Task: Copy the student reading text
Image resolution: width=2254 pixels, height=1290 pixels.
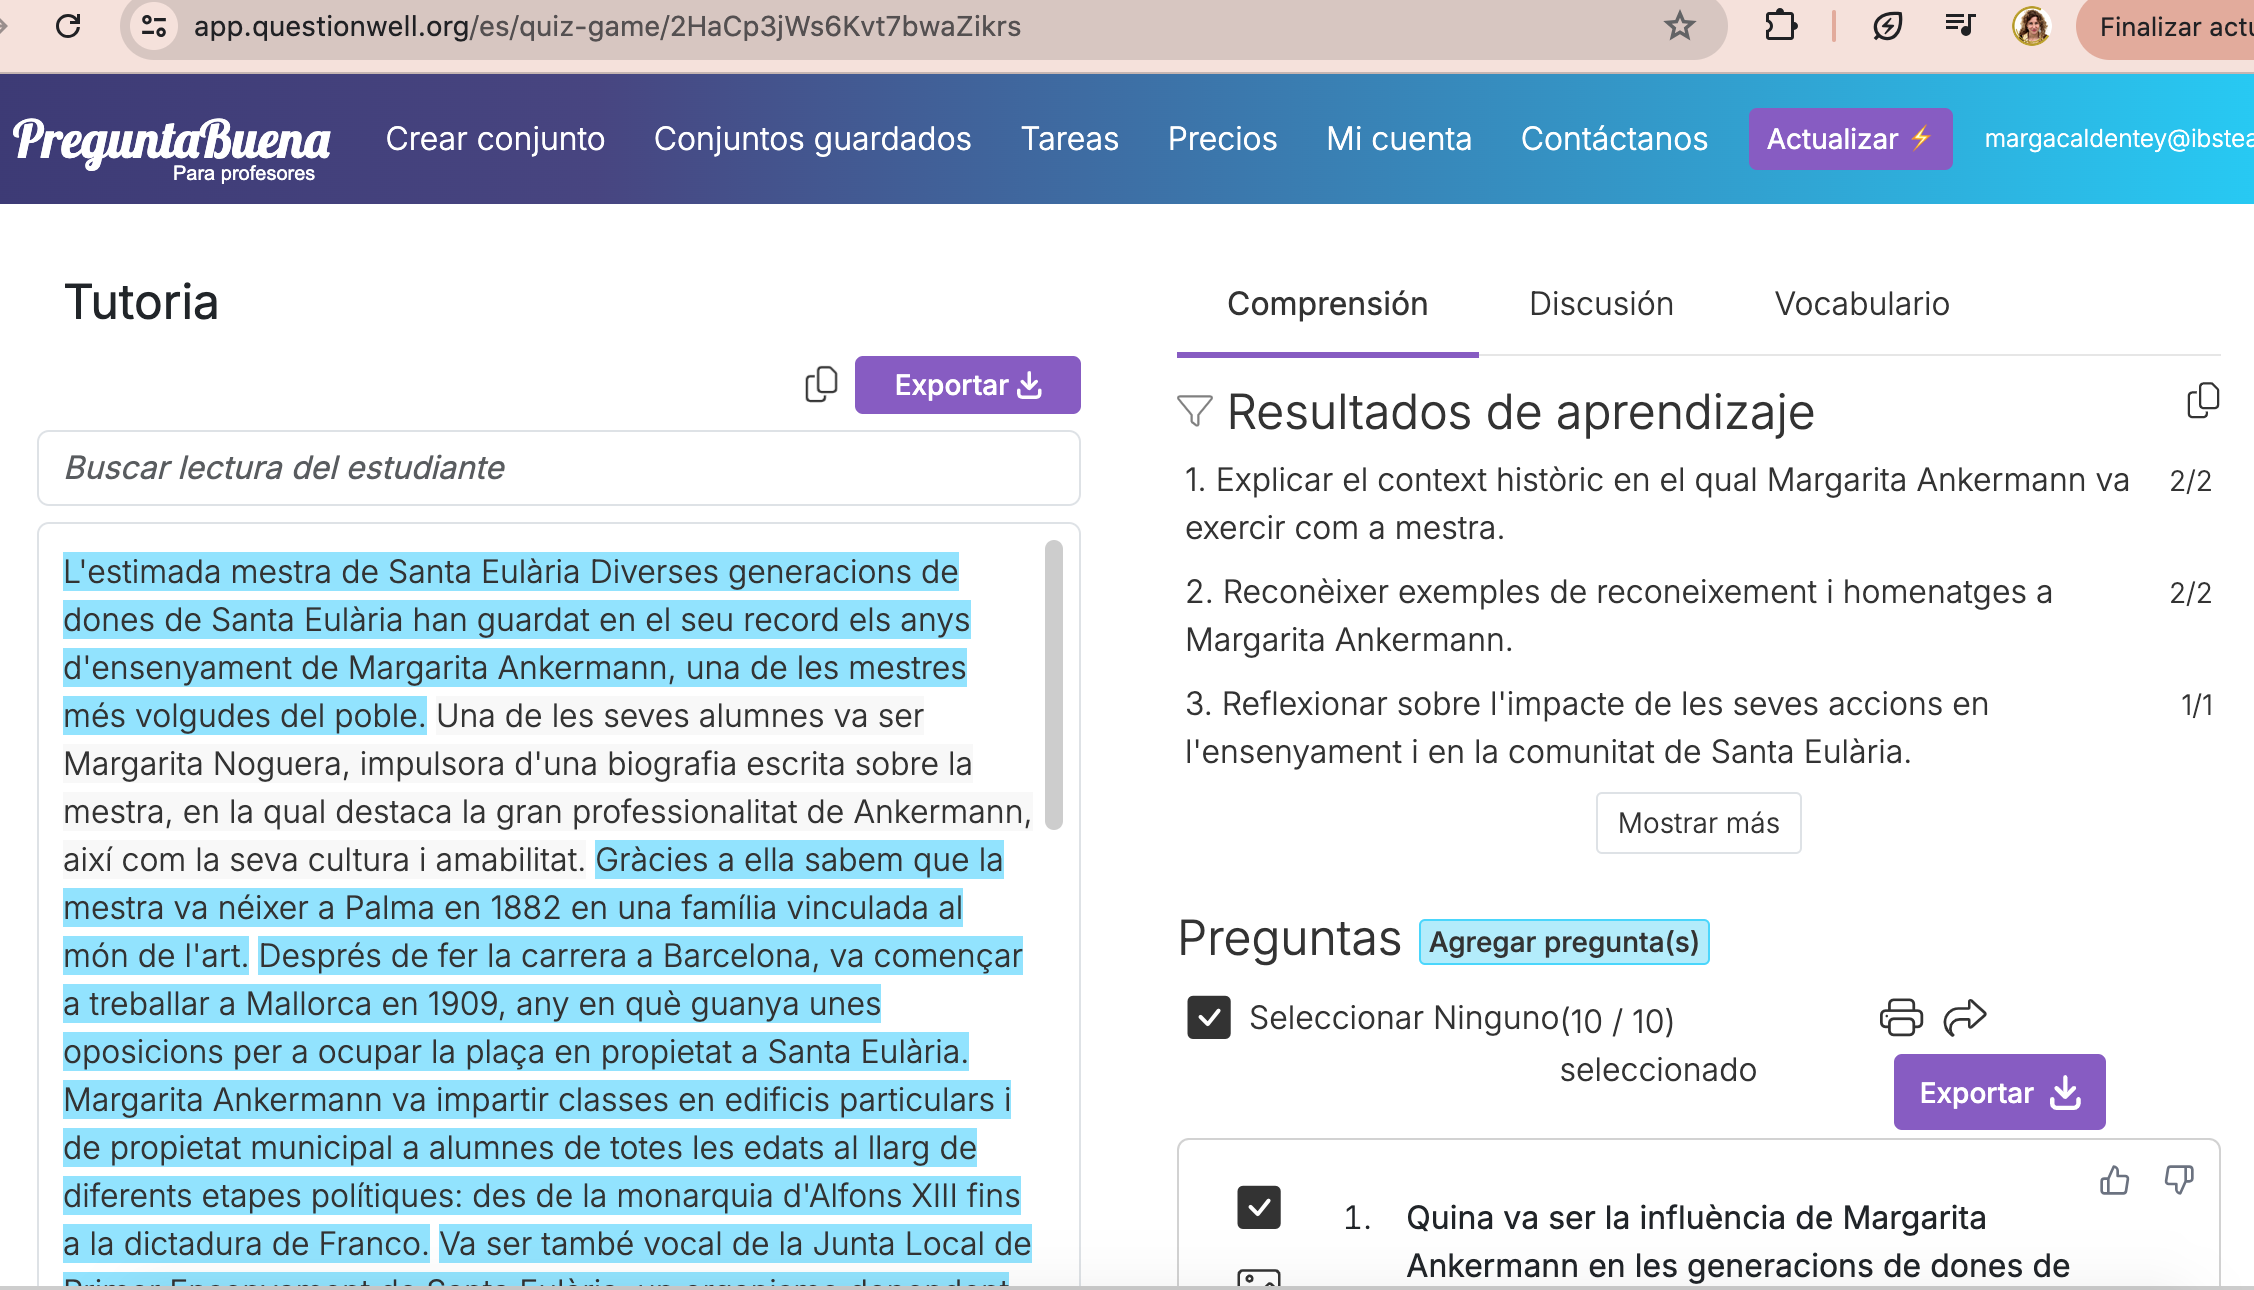Action: pyautogui.click(x=820, y=385)
